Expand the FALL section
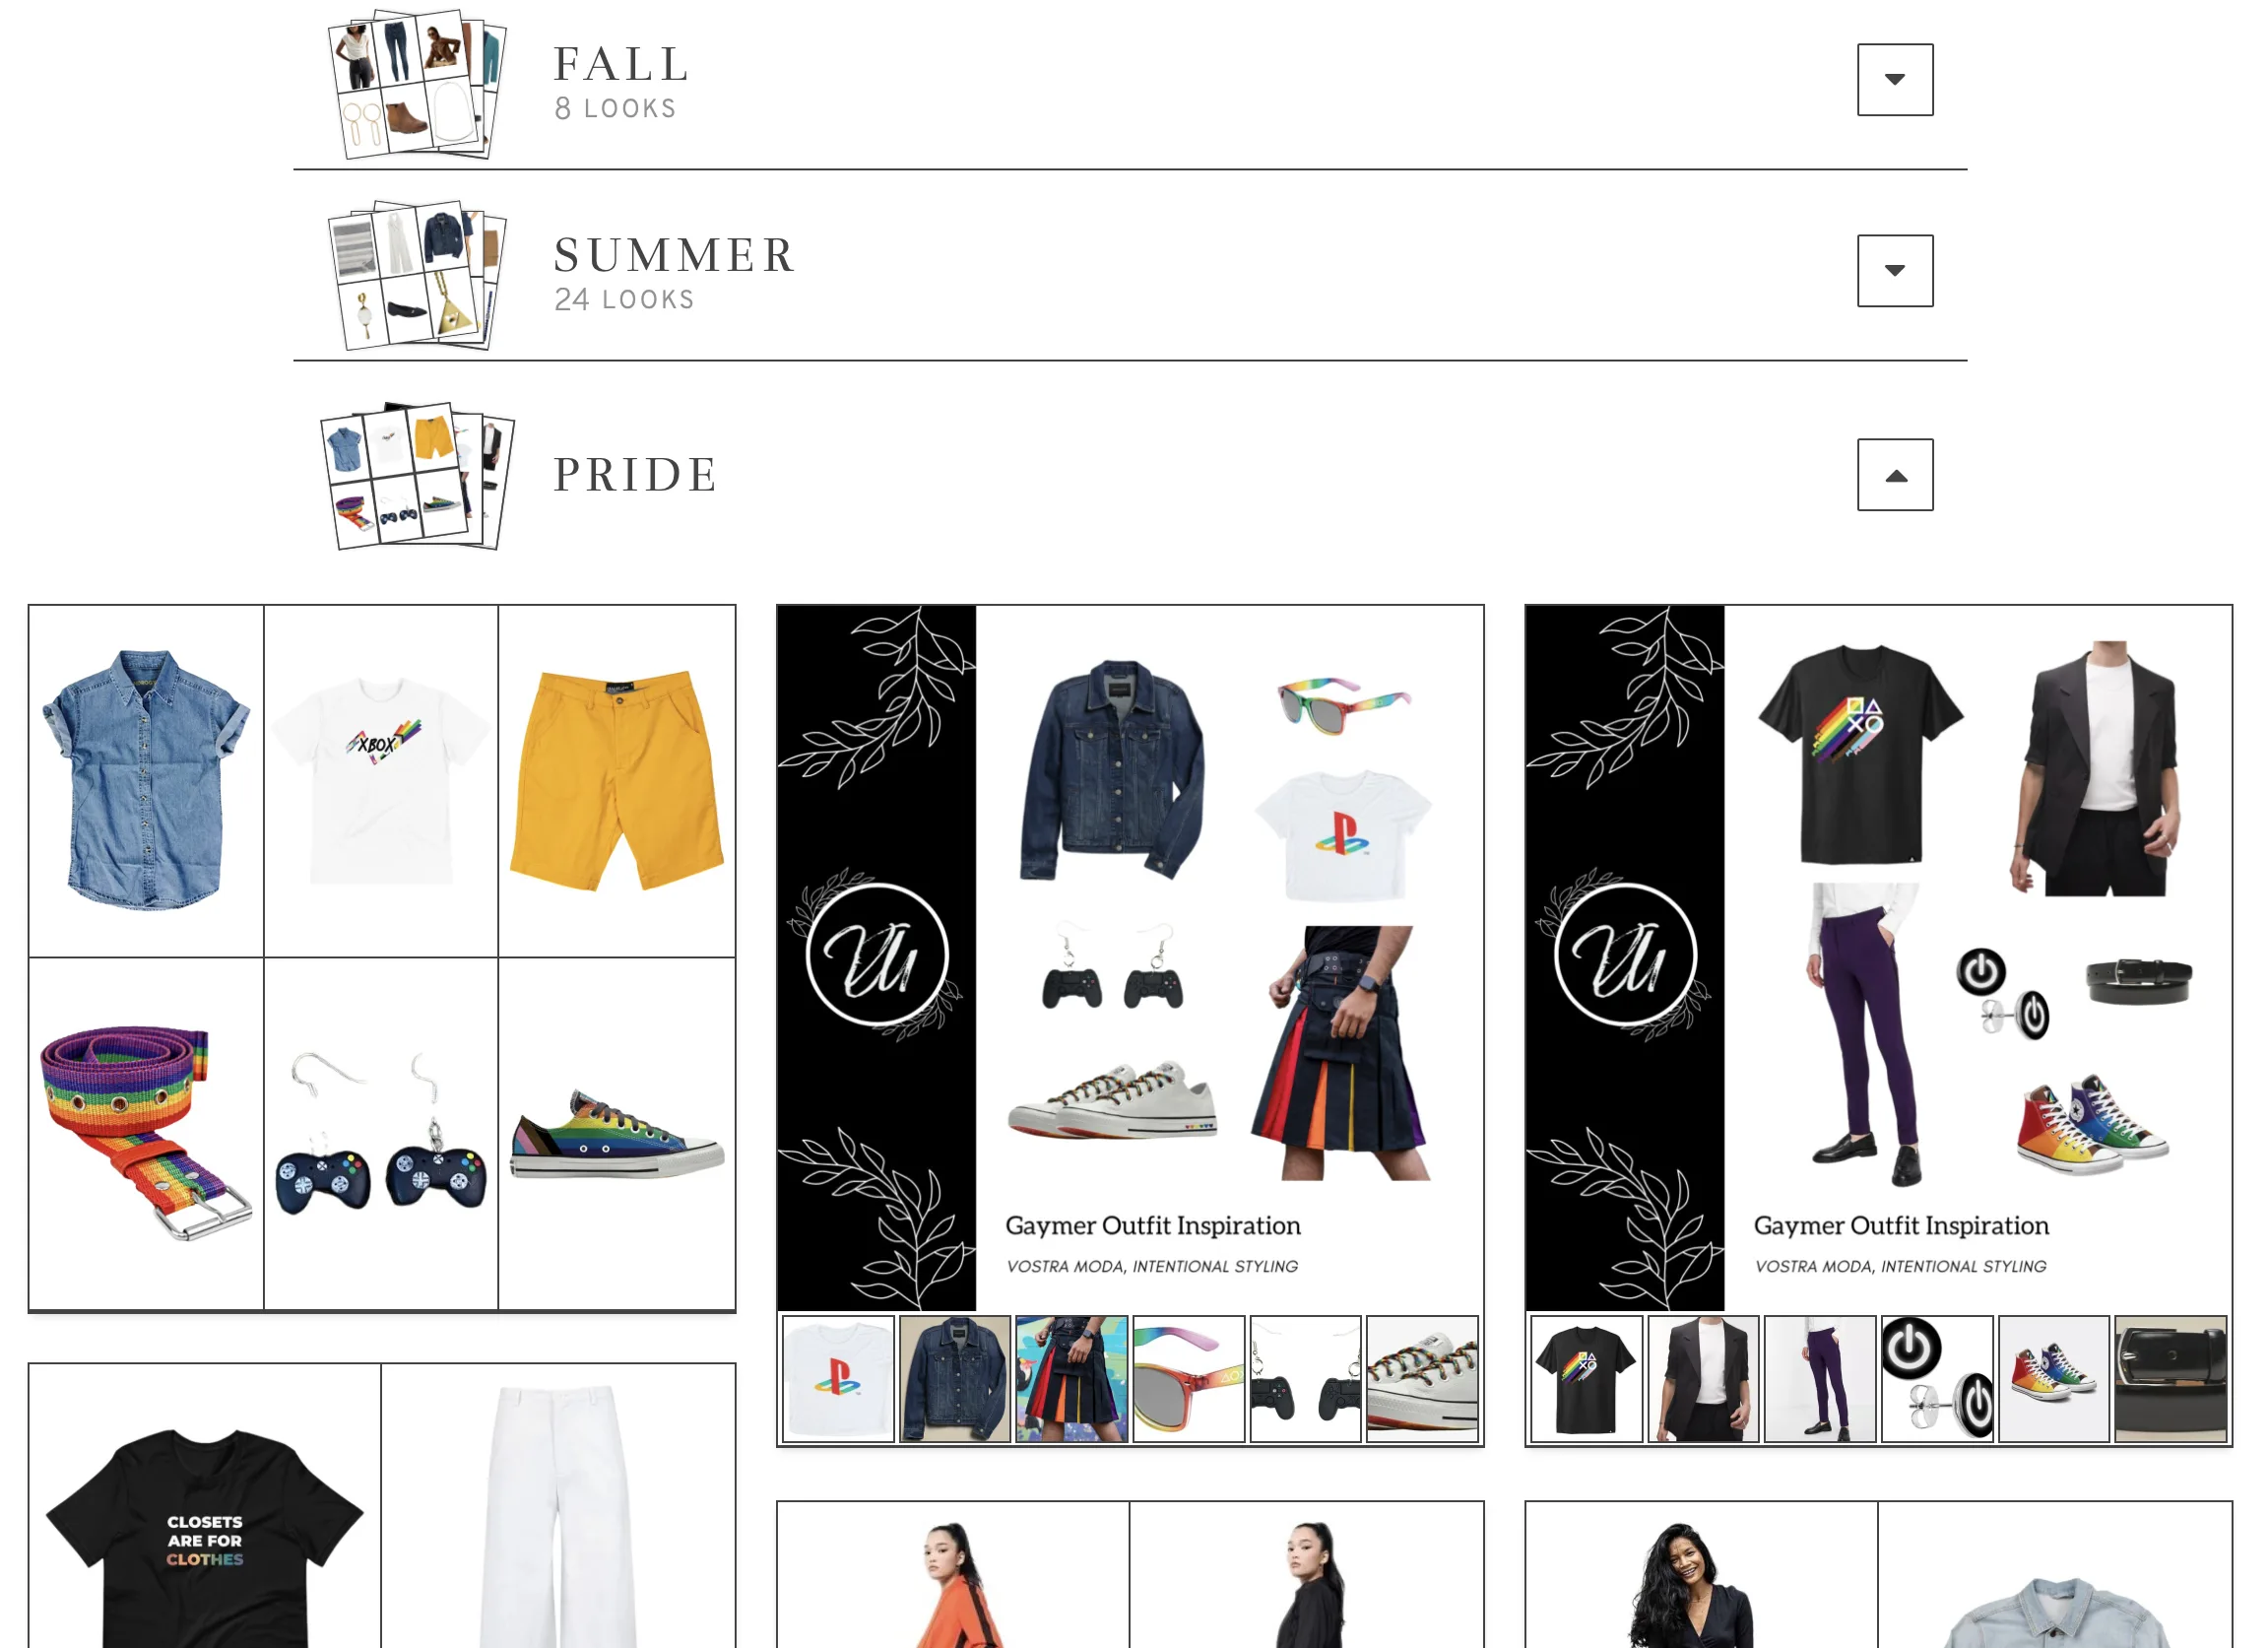 pos(1895,79)
